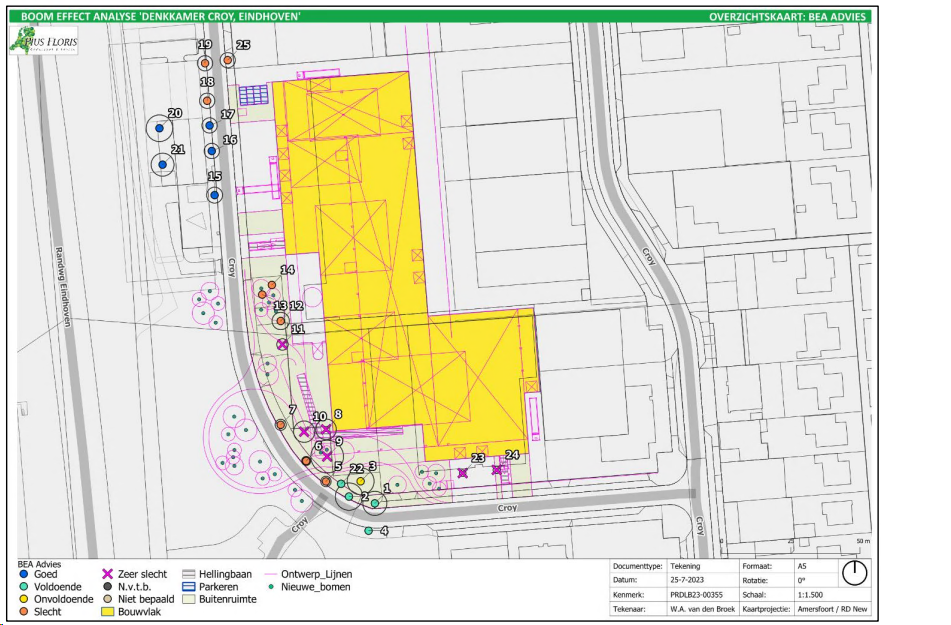This screenshot has width=951, height=625.
Task: Click the '50 m' scale label
Action: pyautogui.click(x=863, y=541)
